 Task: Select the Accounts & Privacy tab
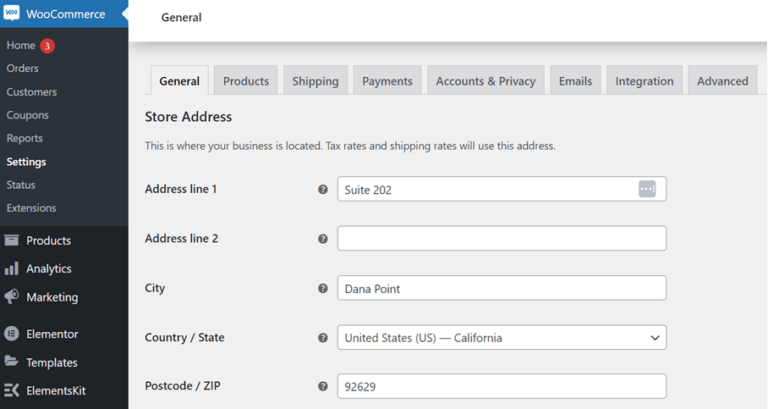point(486,81)
